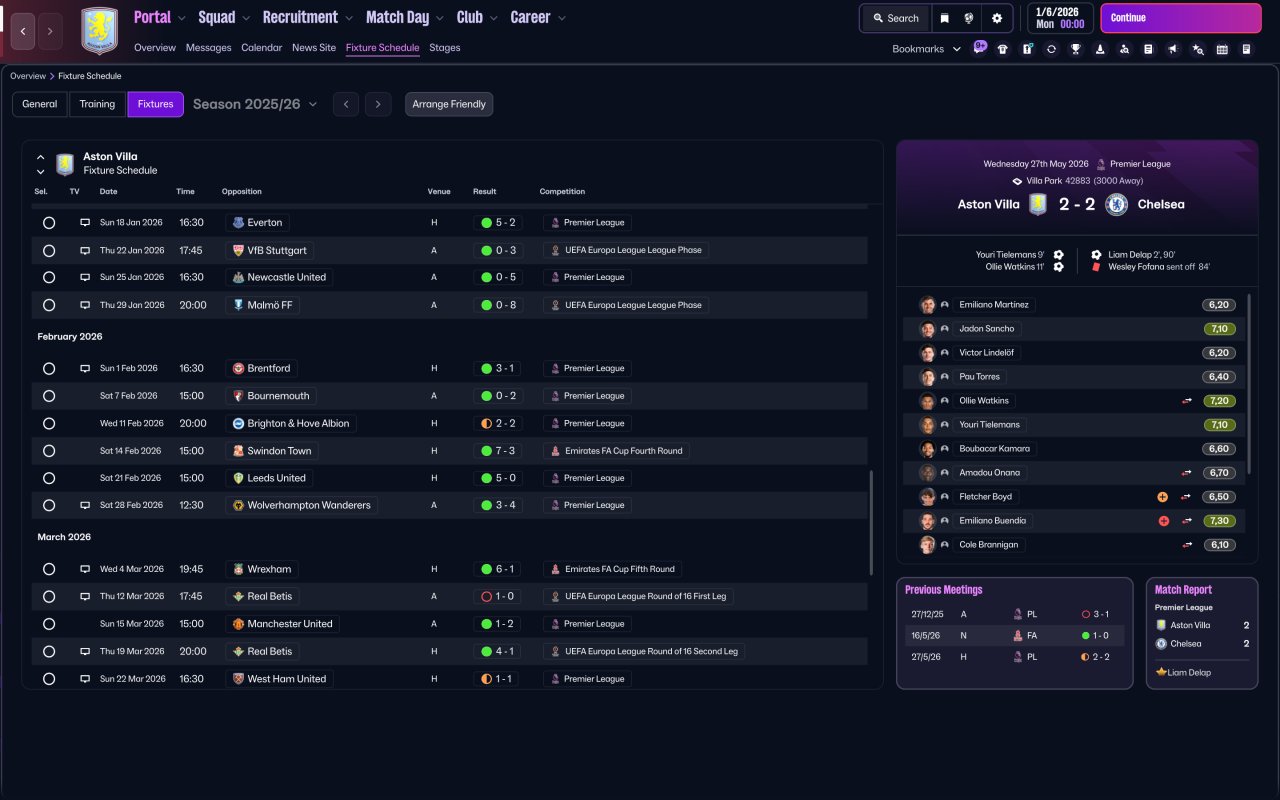The width and height of the screenshot is (1280, 800).
Task: Click the Arrange Friendly button
Action: coord(449,104)
